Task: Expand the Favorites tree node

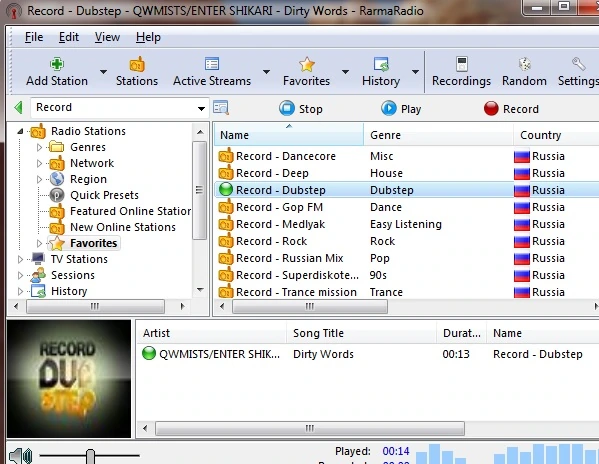Action: 39,243
